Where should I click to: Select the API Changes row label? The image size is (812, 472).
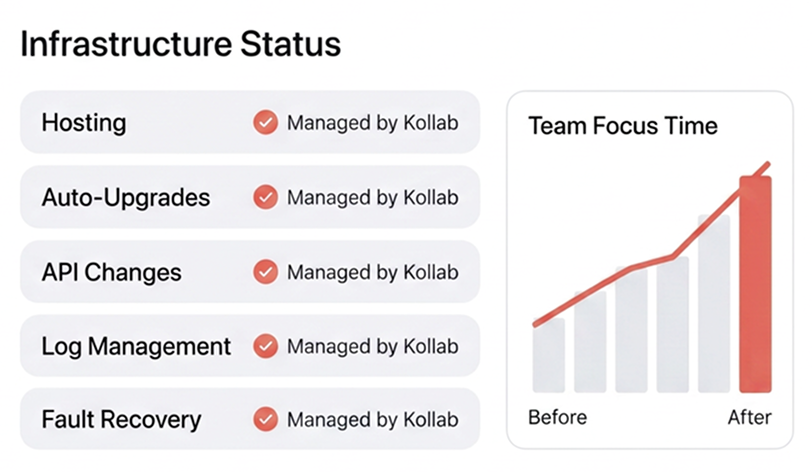(x=111, y=273)
